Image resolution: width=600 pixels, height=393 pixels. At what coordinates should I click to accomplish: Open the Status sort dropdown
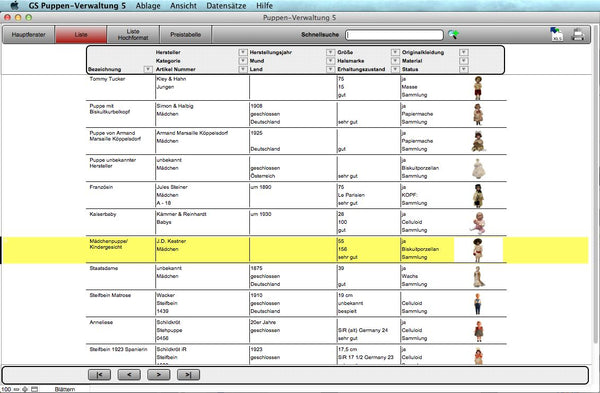point(463,69)
